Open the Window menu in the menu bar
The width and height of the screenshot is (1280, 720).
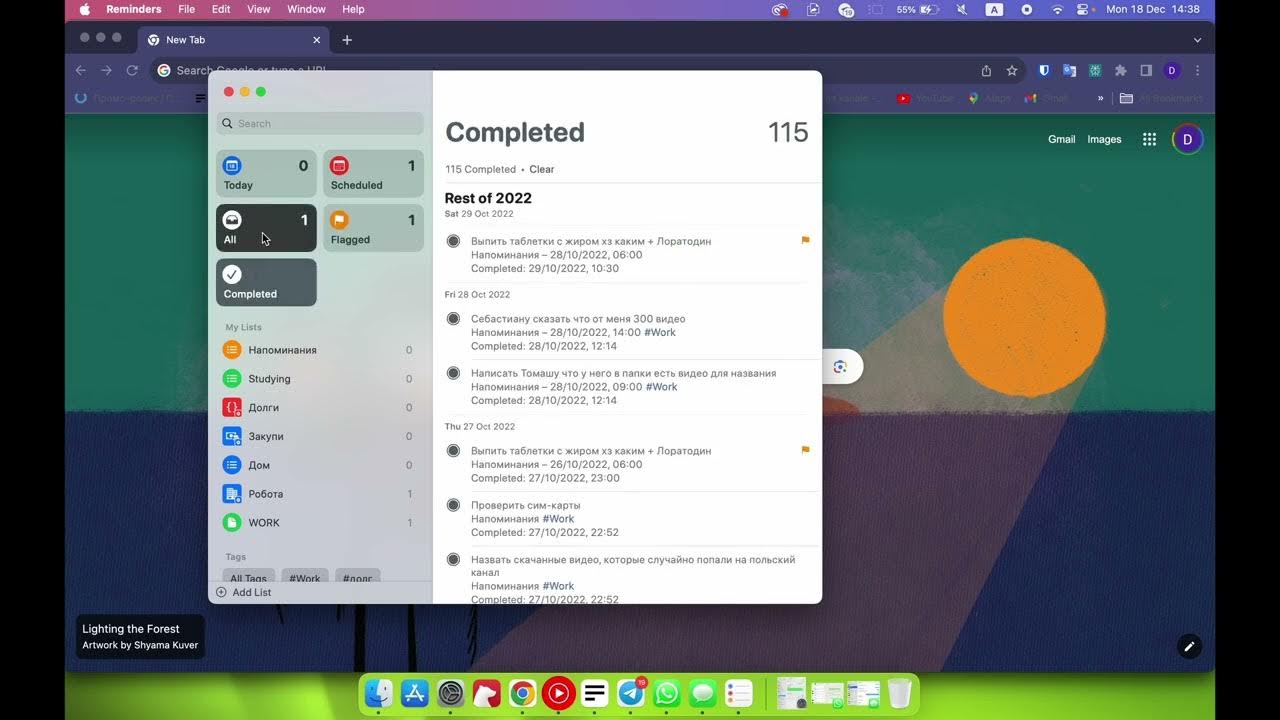coord(306,9)
